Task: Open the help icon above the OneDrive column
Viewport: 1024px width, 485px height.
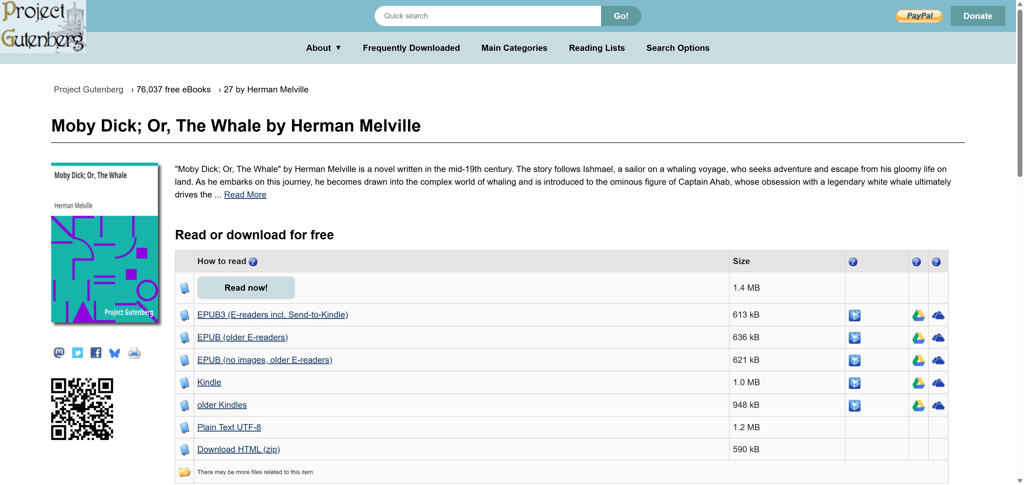Action: [936, 262]
